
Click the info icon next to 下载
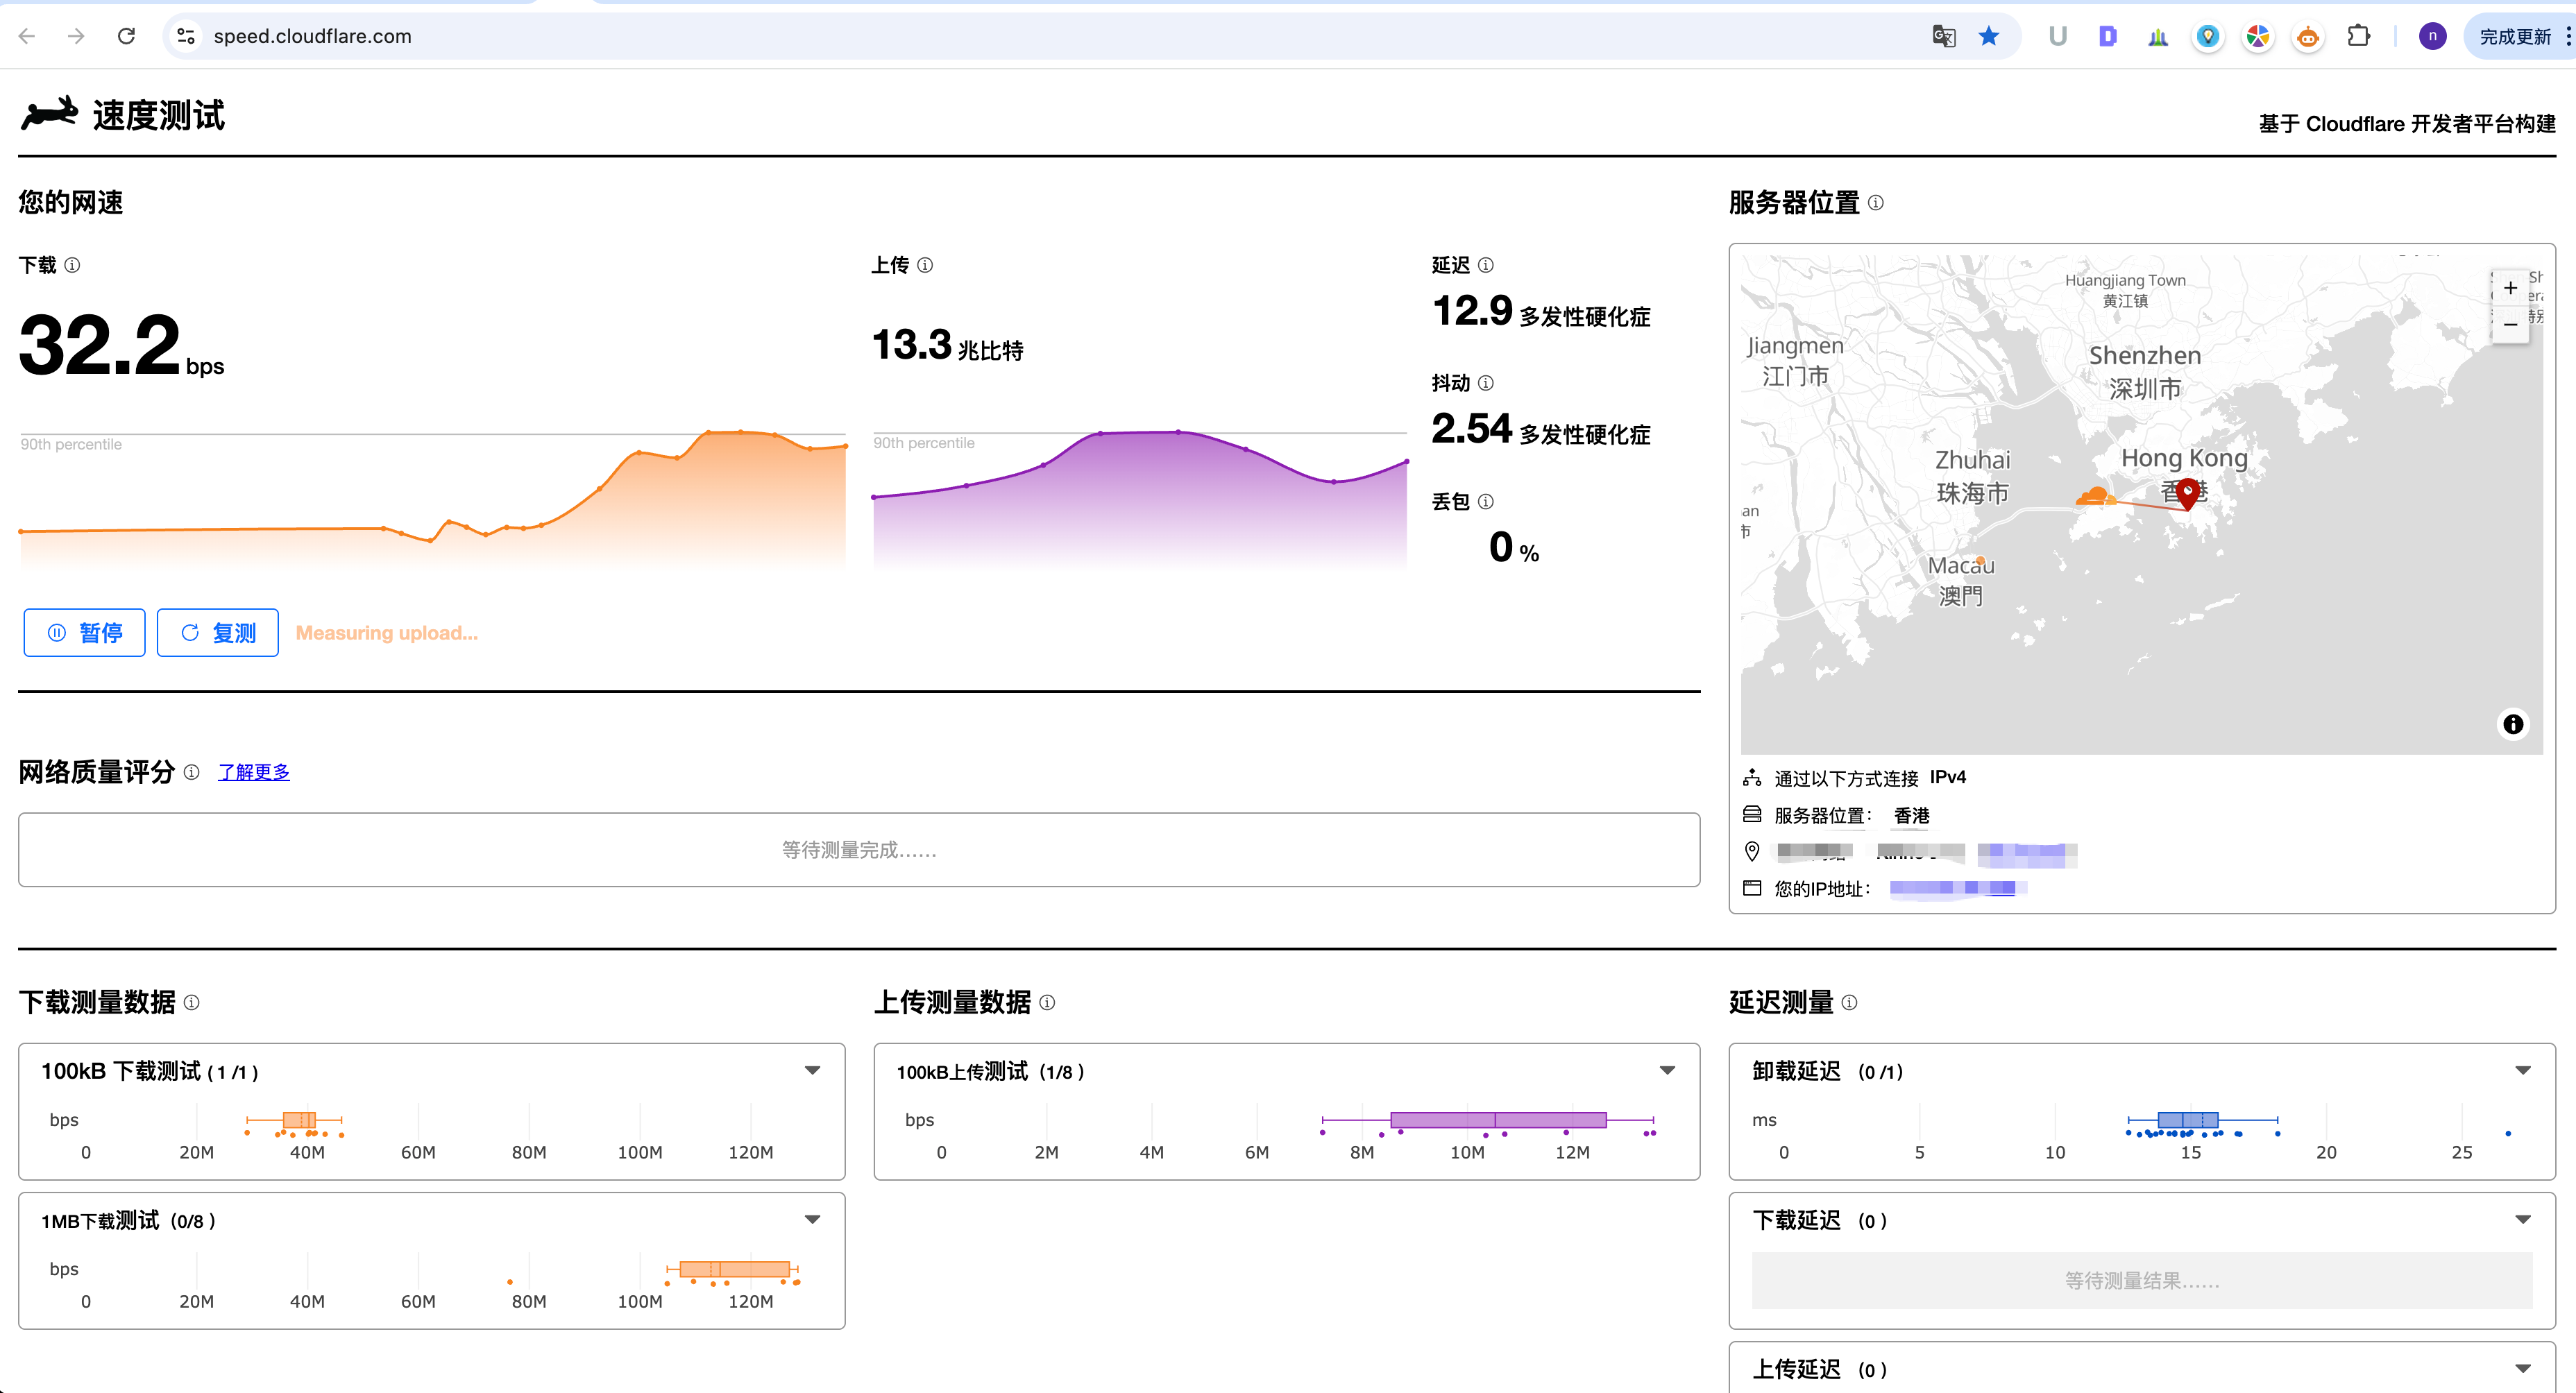pos(72,265)
